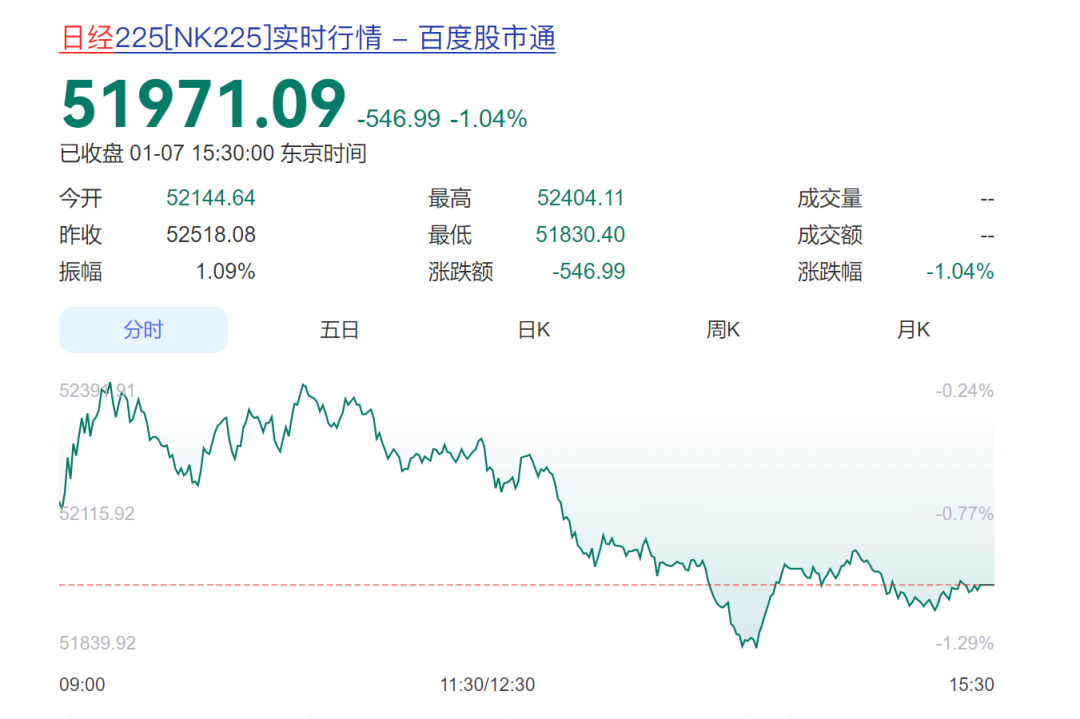
Task: Select the active 分时 tab
Action: click(142, 328)
